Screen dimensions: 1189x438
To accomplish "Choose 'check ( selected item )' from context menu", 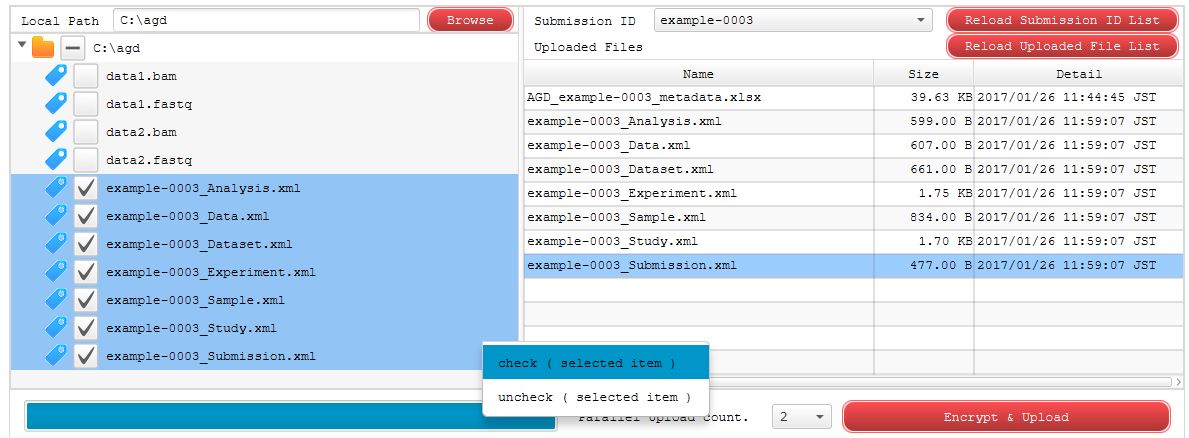I will point(587,363).
